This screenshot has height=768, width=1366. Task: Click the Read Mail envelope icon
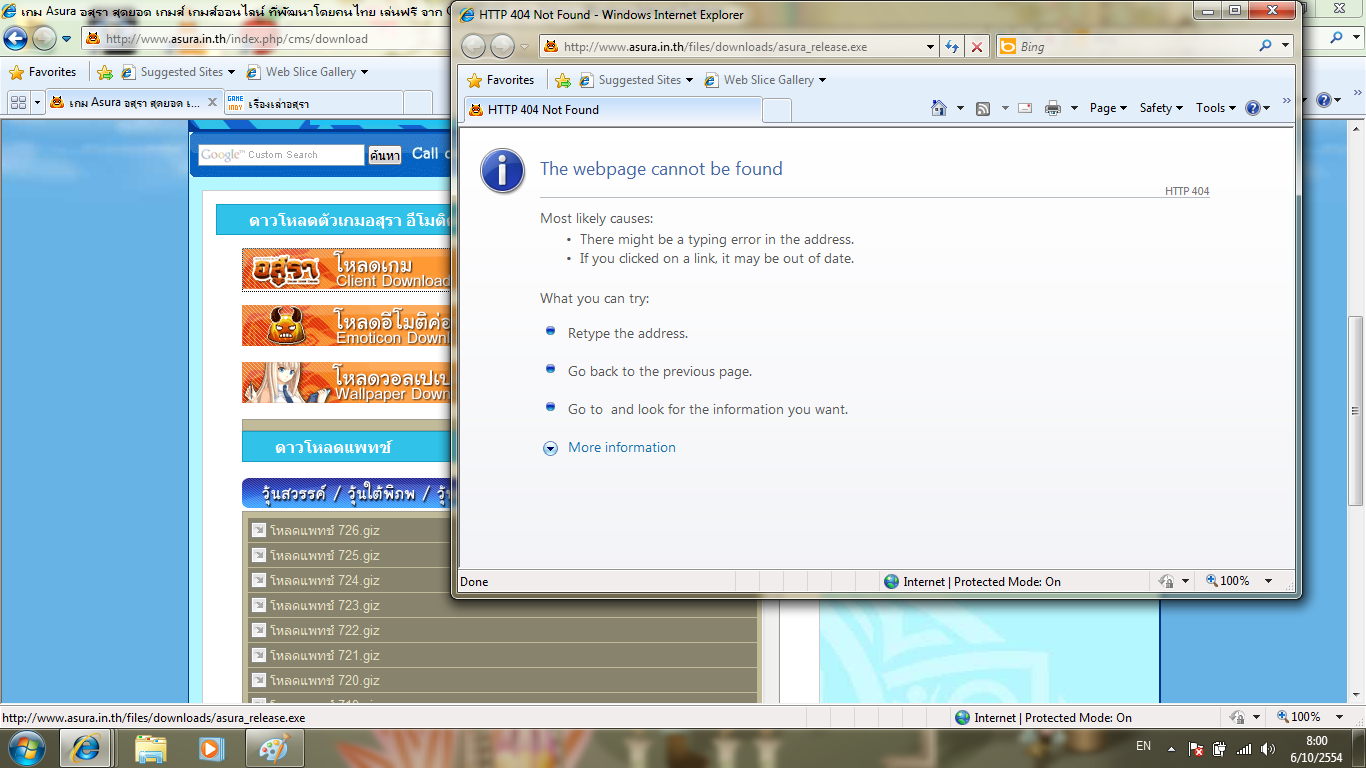click(x=1025, y=108)
